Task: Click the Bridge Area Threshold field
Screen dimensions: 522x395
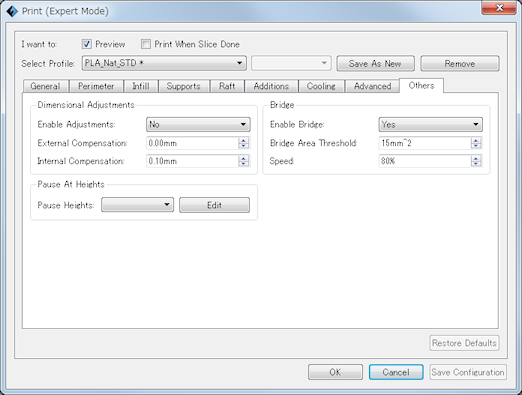Action: [x=425, y=143]
